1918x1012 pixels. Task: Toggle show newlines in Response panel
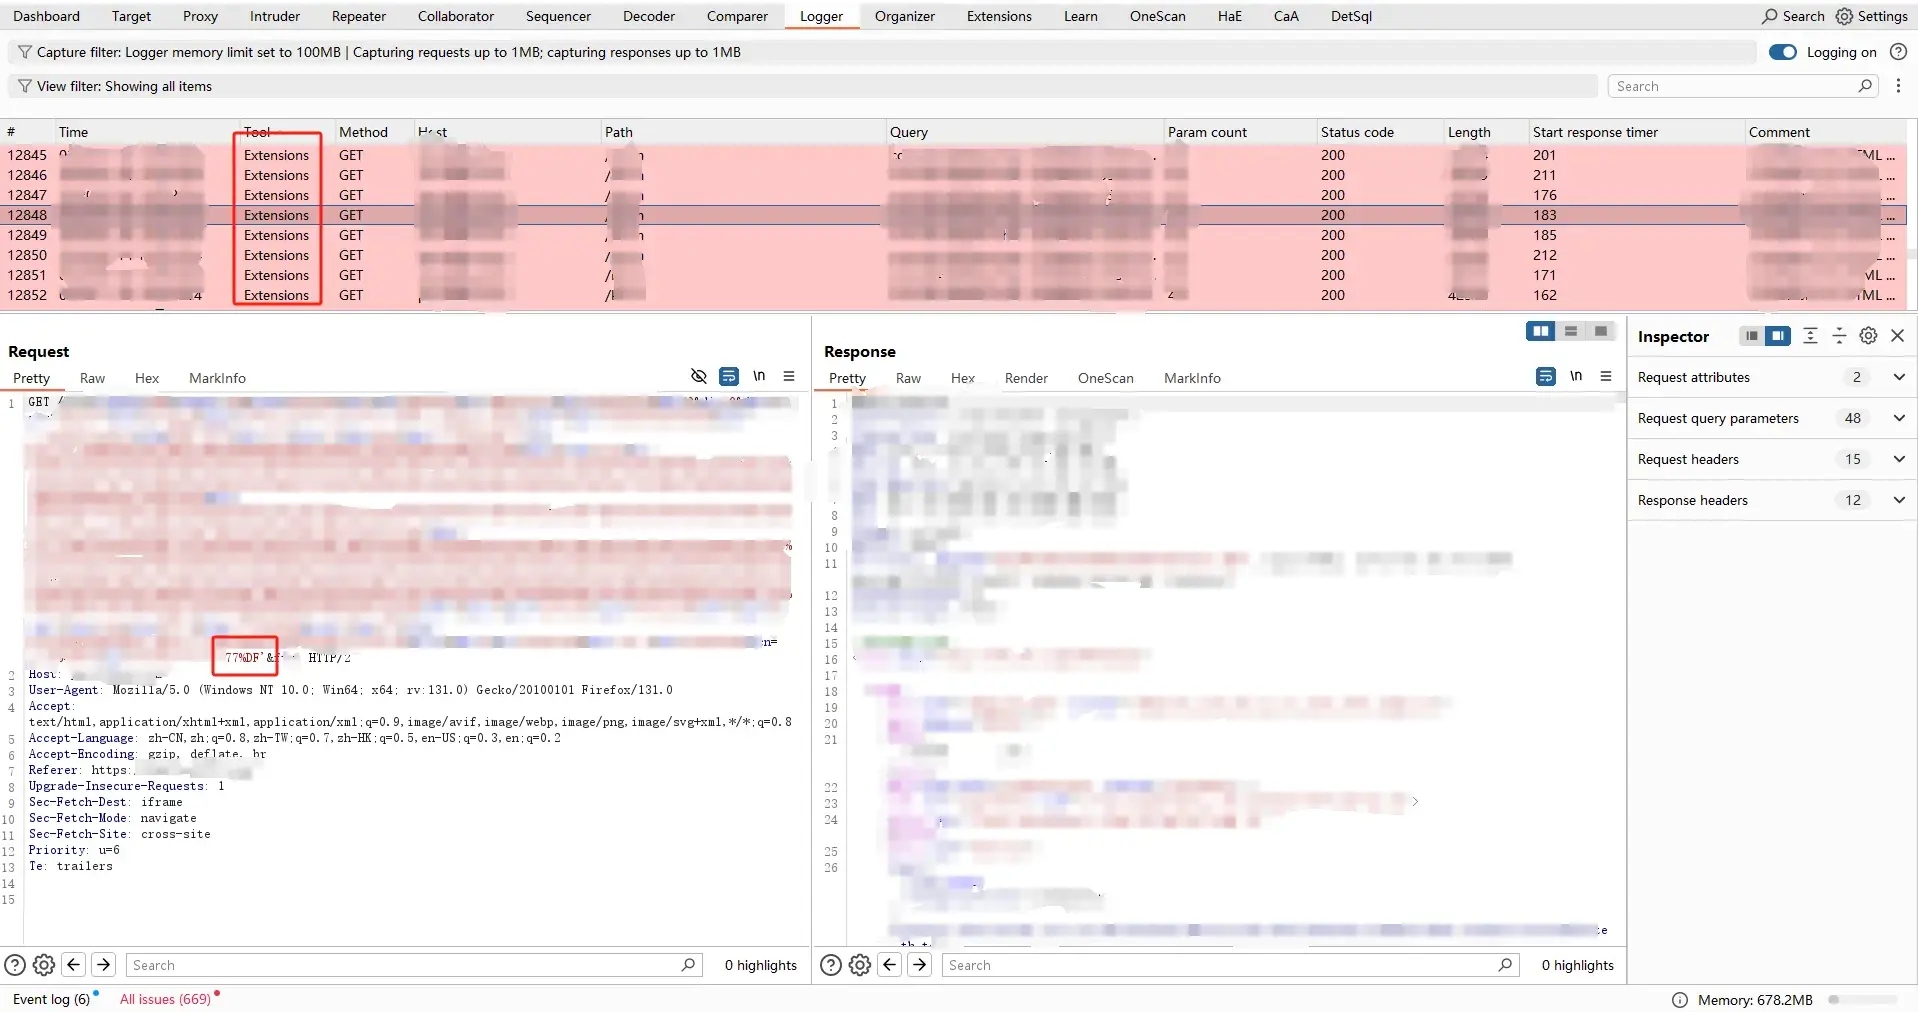pos(1576,376)
